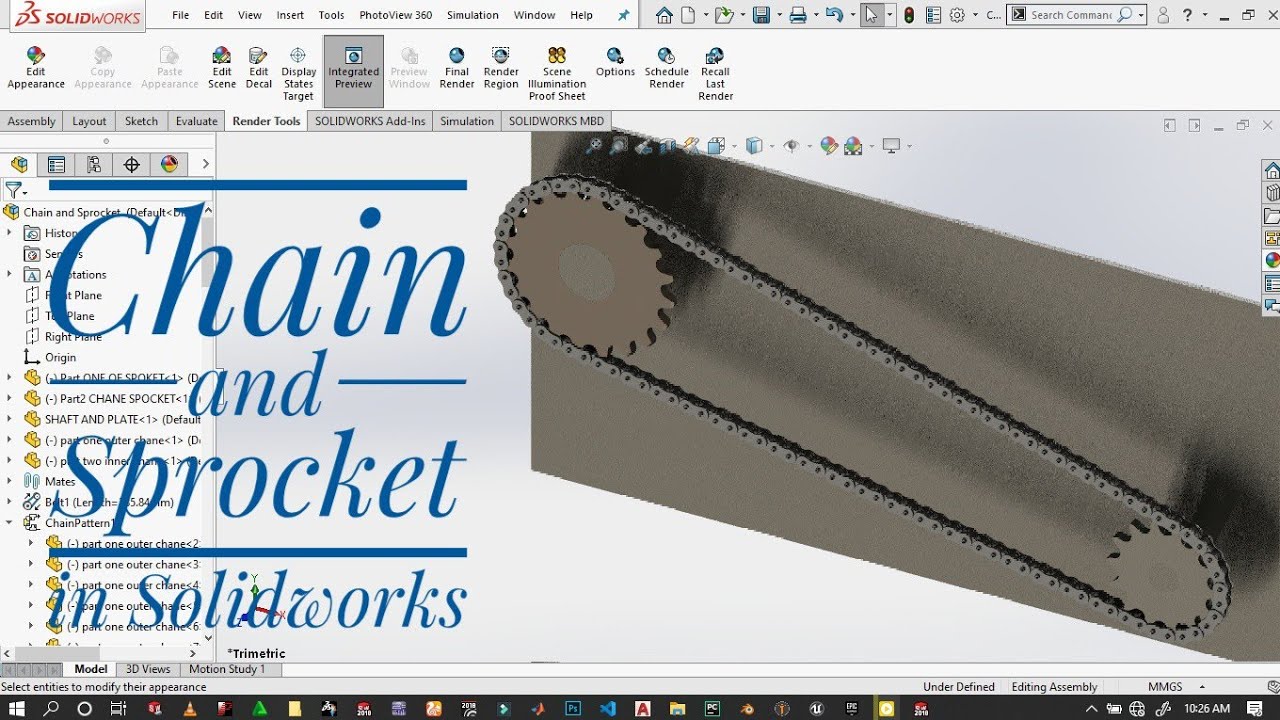
Task: Switch to the Evaluate command tab
Action: click(197, 121)
